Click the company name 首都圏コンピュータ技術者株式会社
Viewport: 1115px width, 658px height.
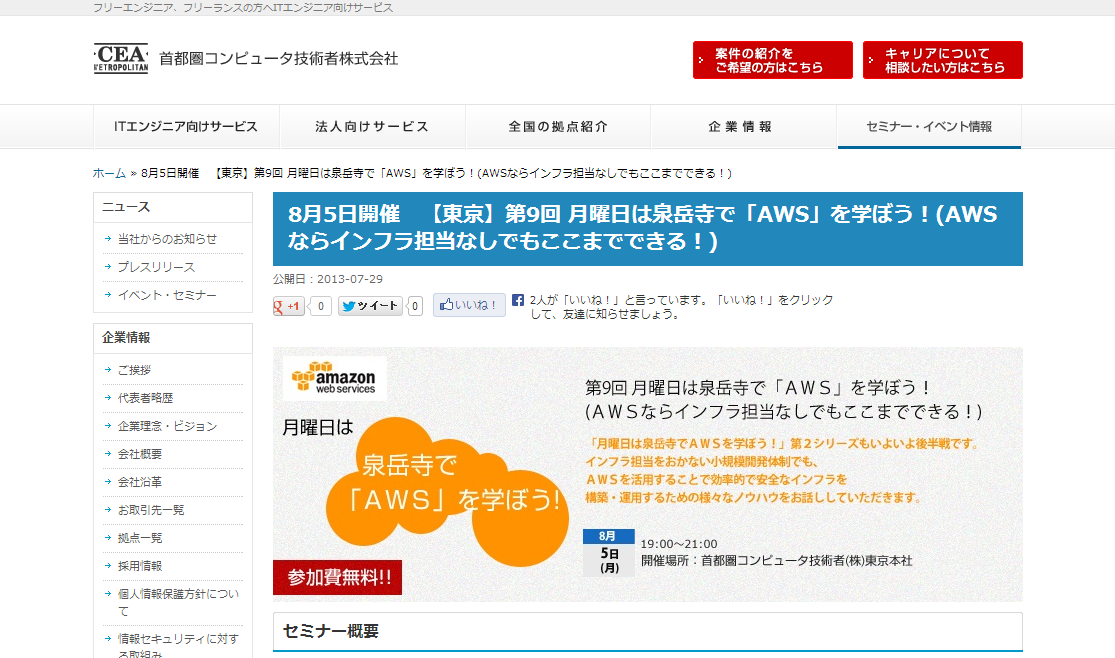tap(279, 58)
